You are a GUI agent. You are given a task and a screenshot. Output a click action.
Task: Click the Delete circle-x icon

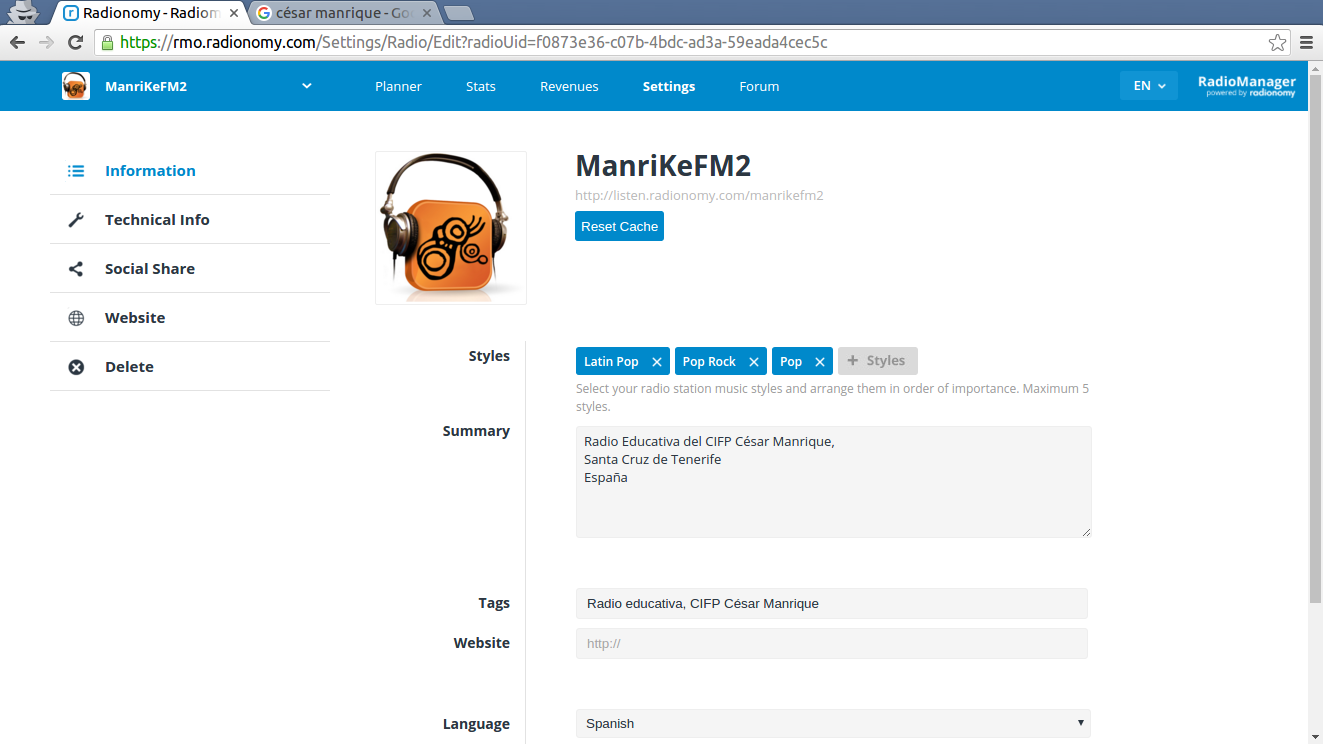76,367
